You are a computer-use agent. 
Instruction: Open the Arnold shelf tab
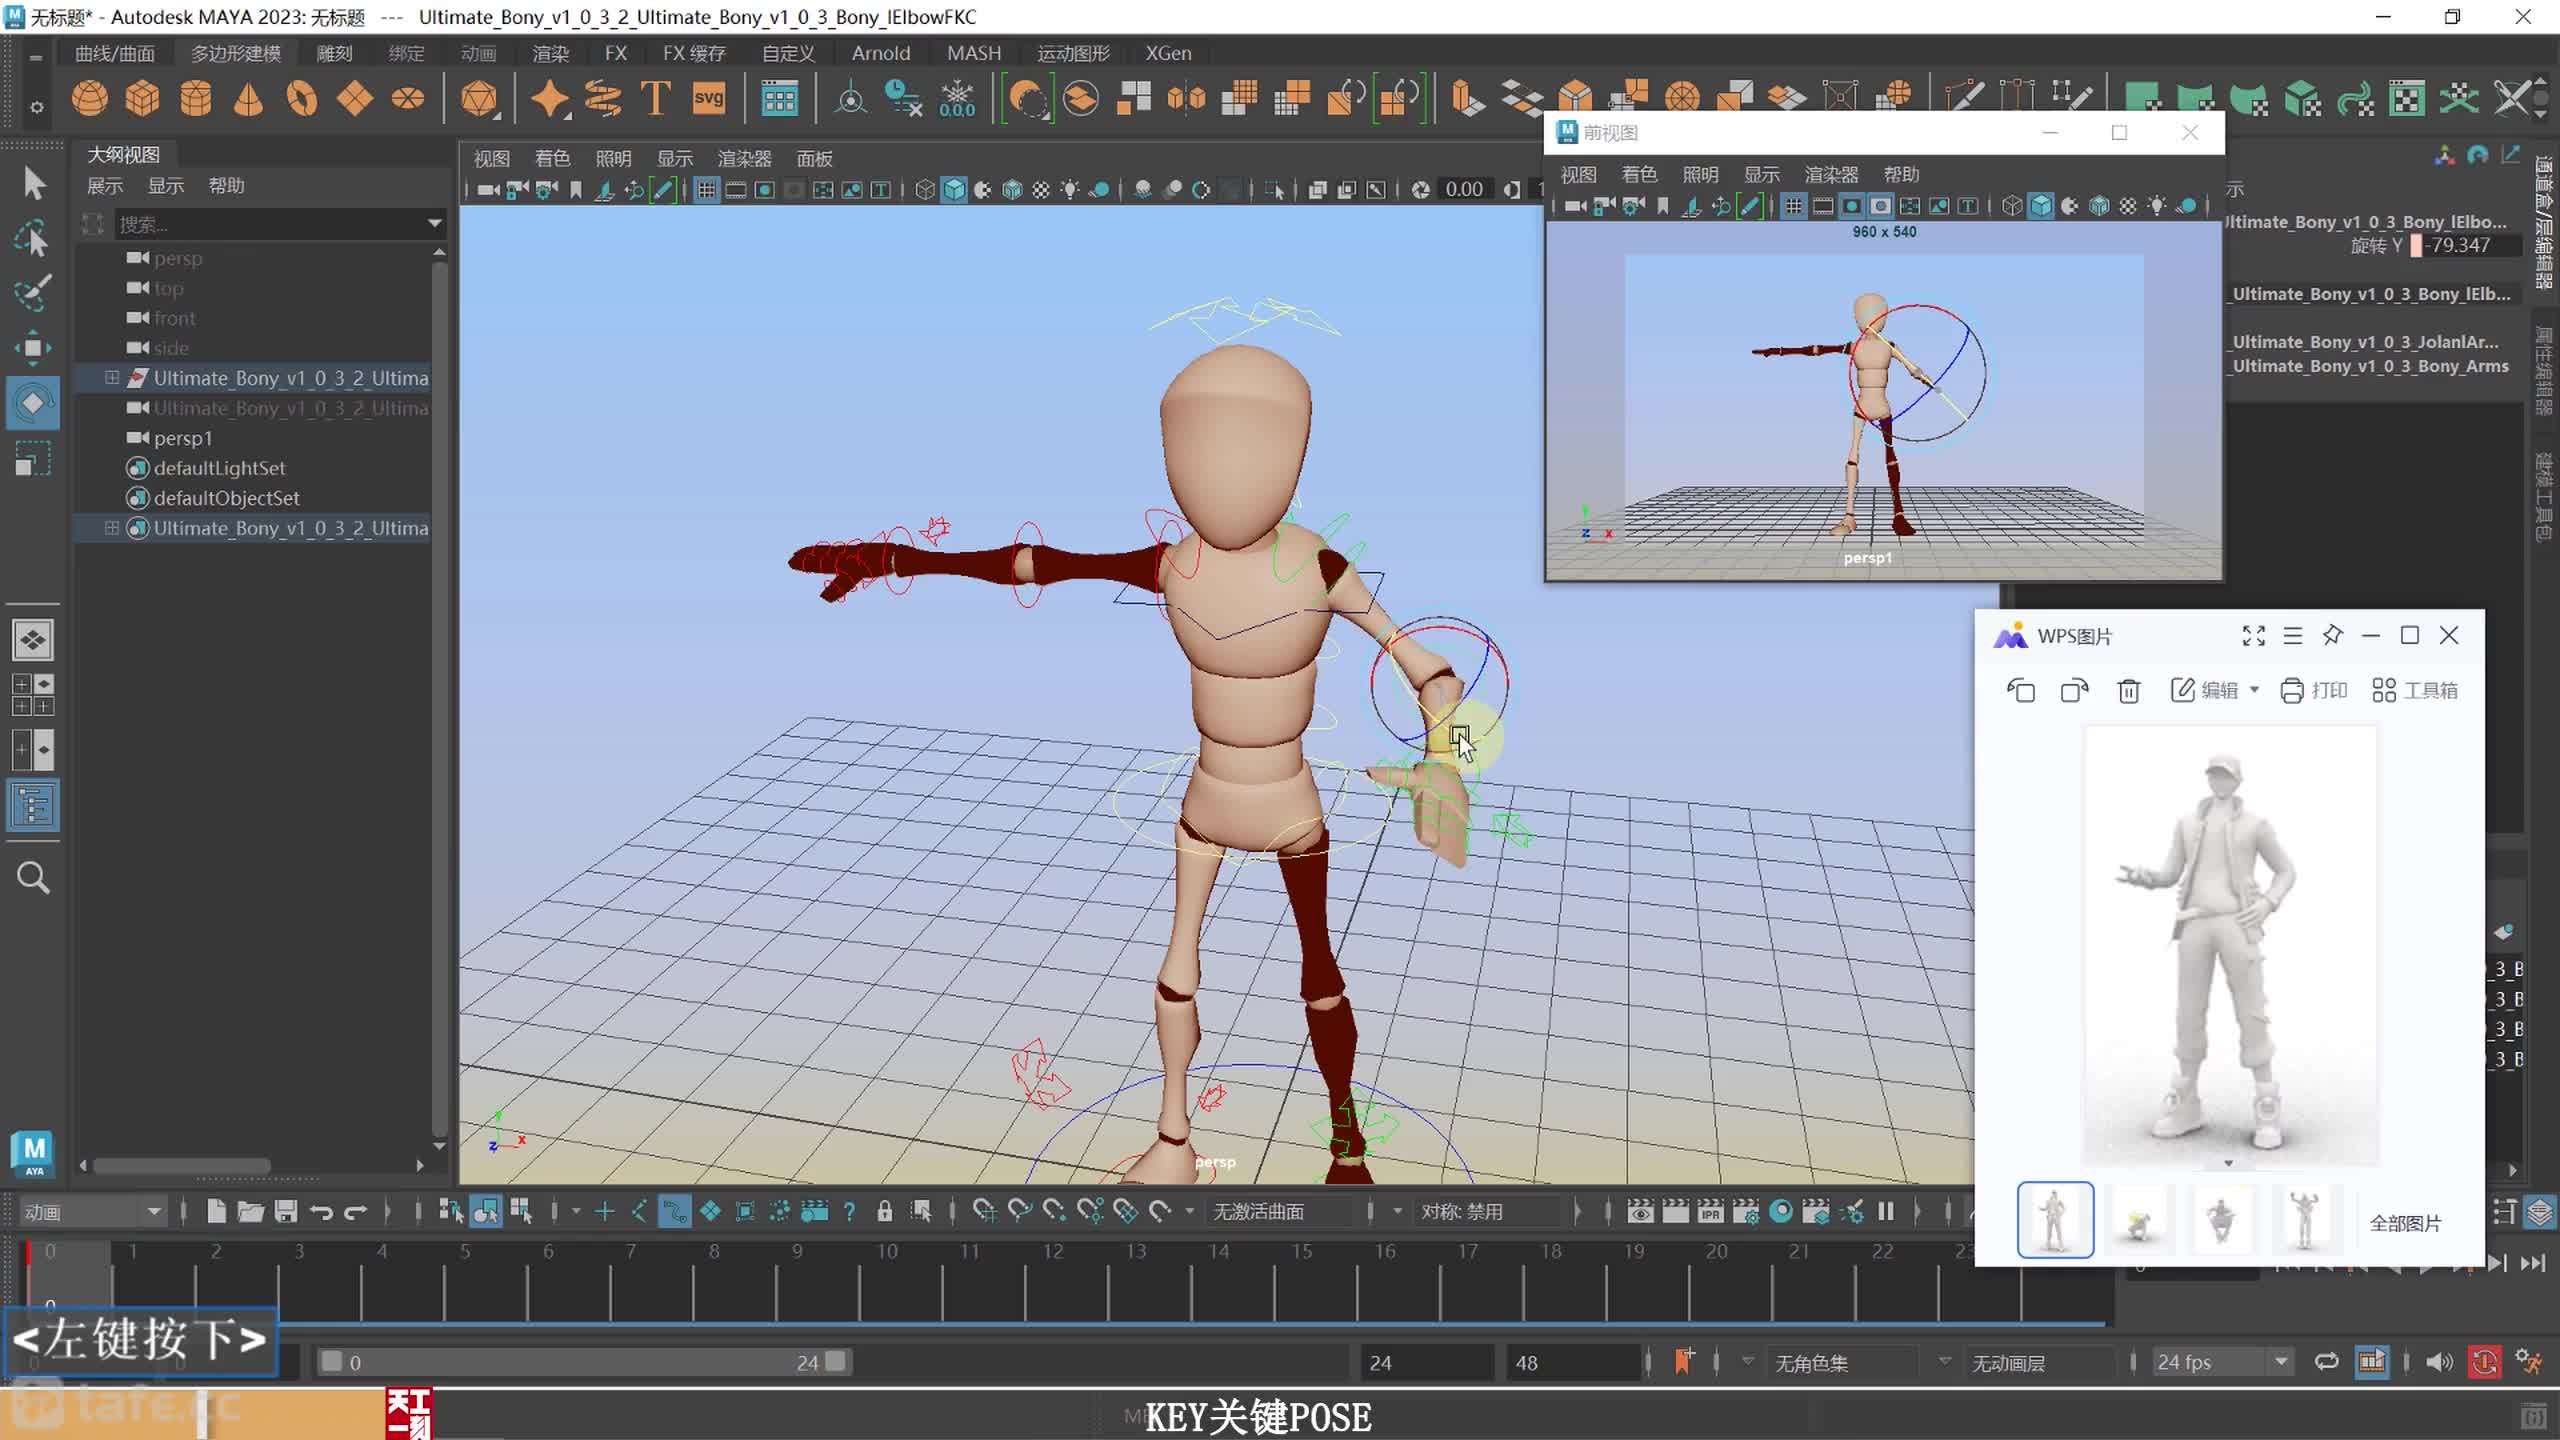click(880, 53)
